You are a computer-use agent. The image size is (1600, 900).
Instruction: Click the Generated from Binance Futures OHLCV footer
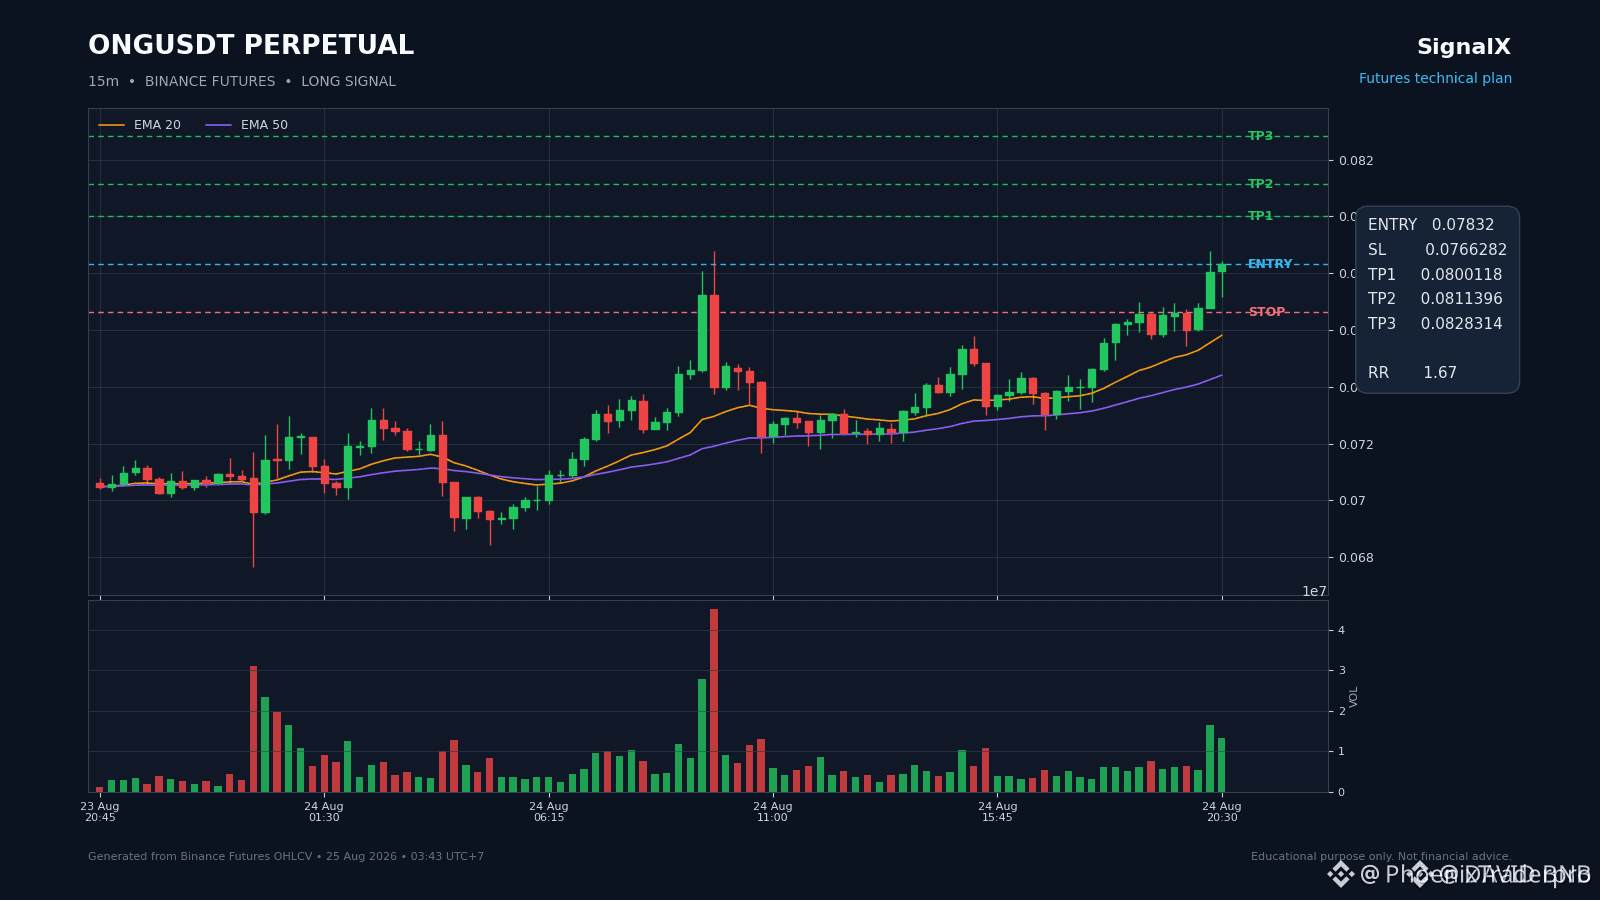[x=286, y=857]
